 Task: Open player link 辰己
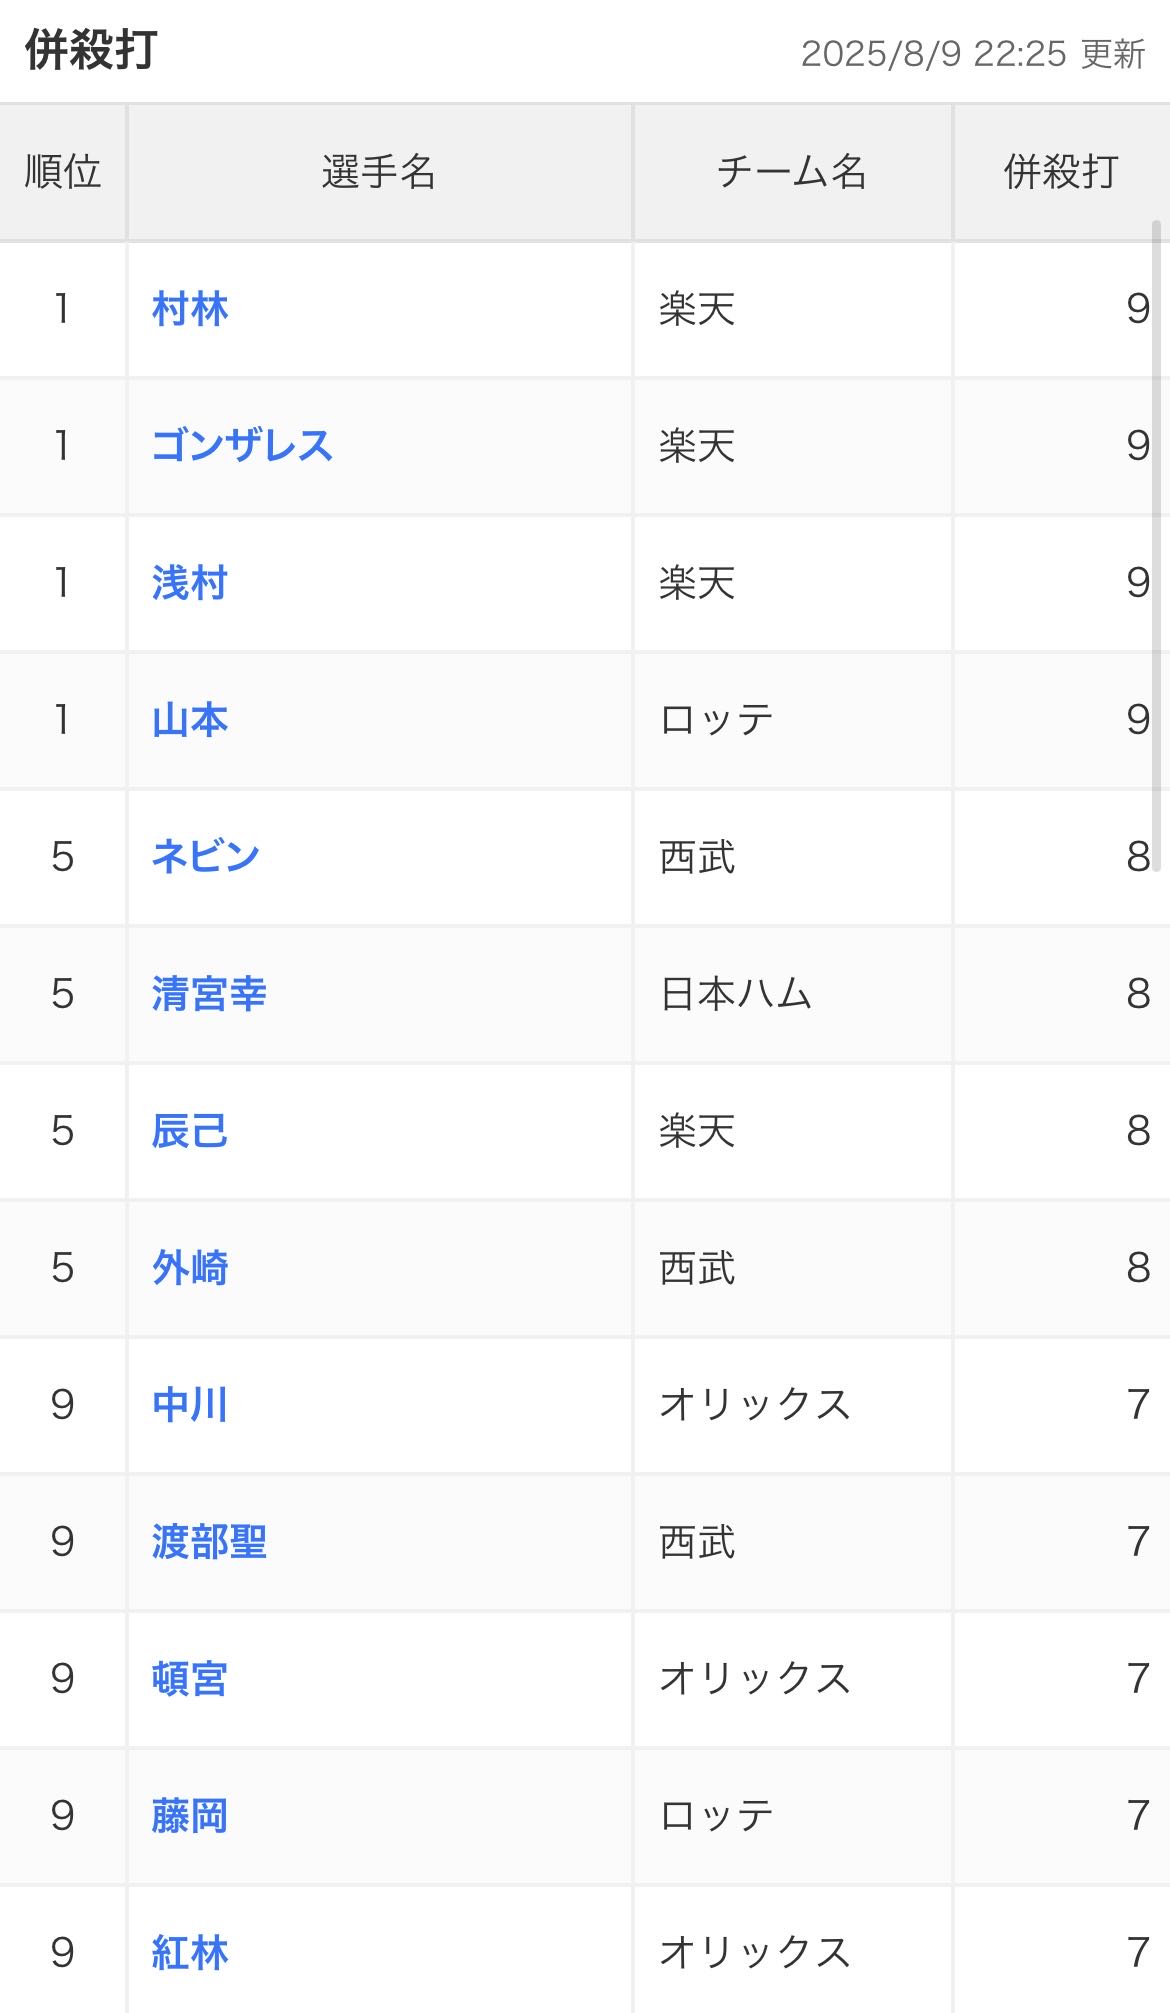tap(190, 1131)
